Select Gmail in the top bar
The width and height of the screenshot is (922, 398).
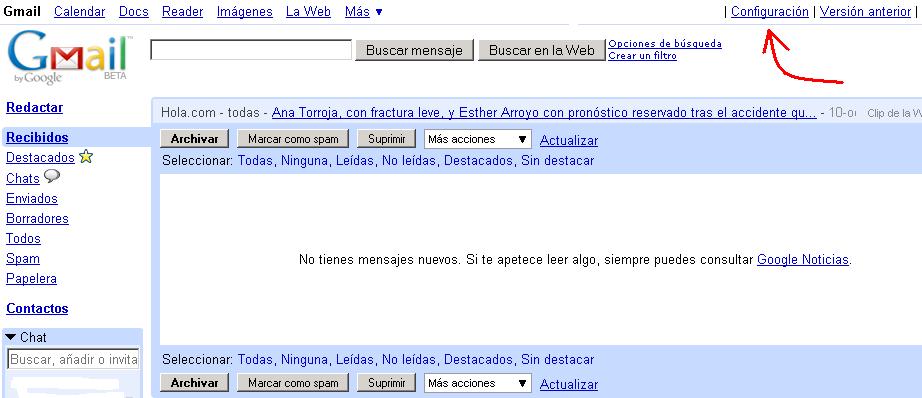[x=22, y=11]
